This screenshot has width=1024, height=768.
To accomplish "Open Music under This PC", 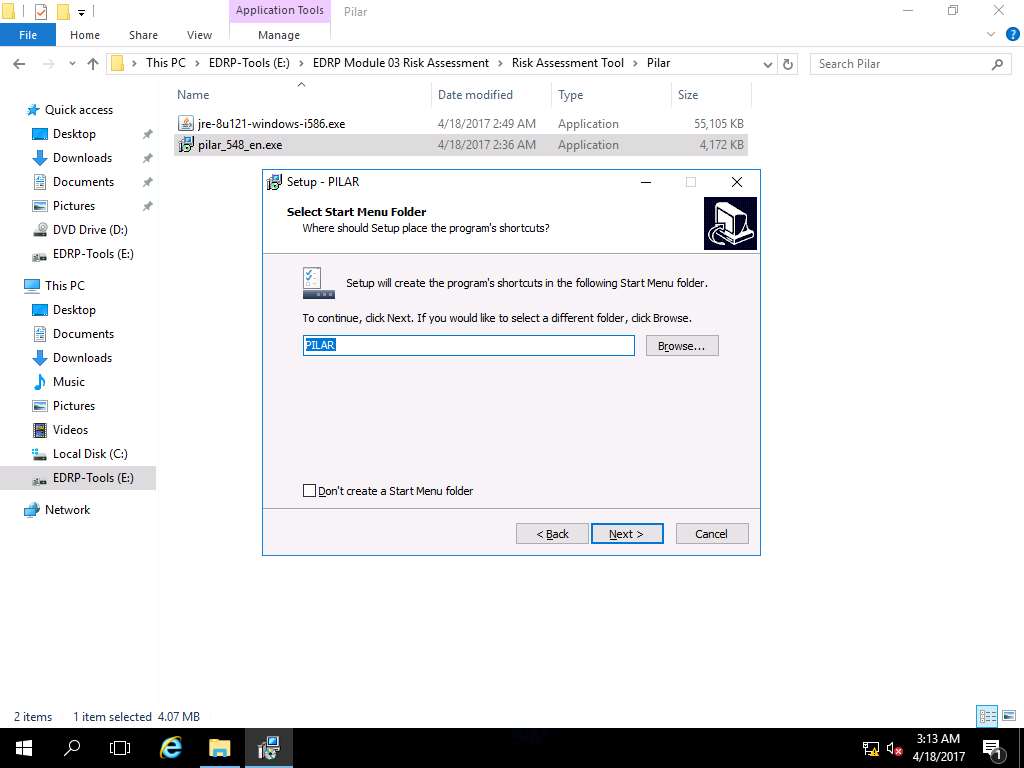I will (69, 381).
